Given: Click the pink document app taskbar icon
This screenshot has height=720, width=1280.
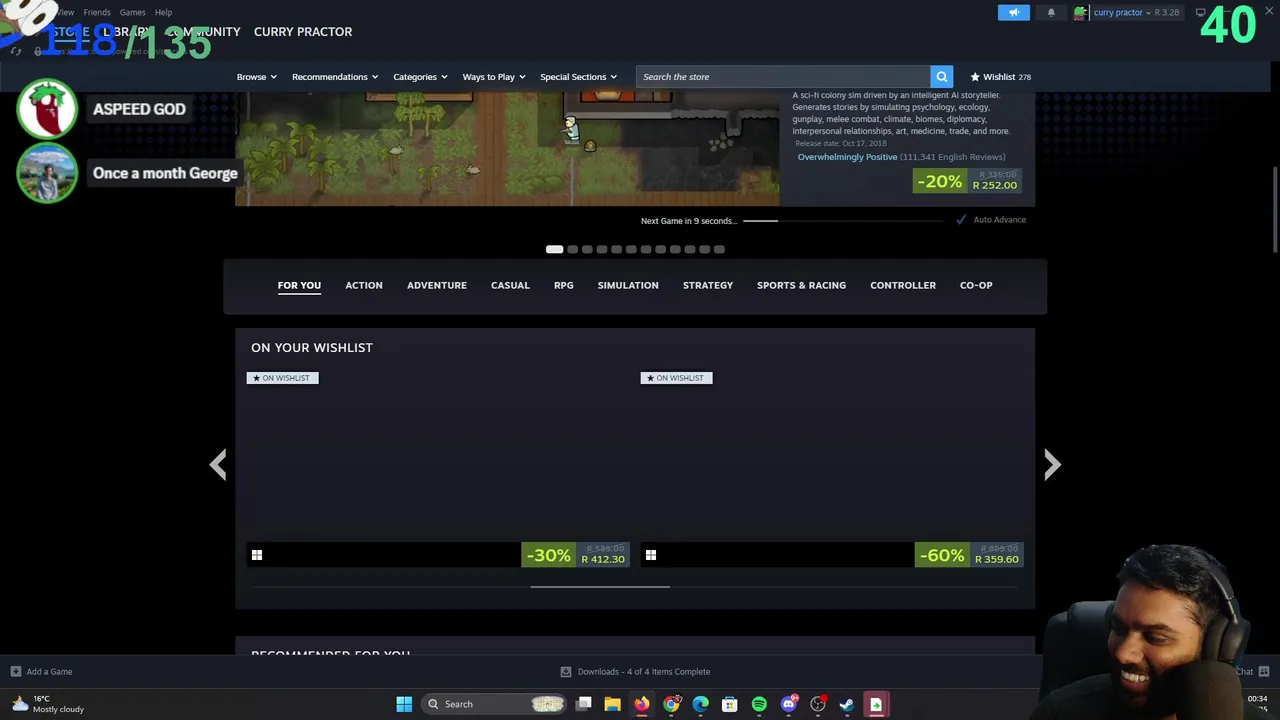Looking at the screenshot, I should (876, 704).
